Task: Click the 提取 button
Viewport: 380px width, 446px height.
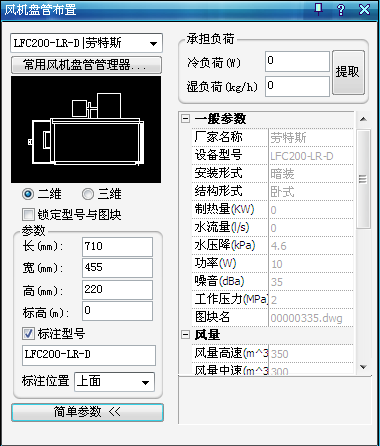Action: point(348,72)
